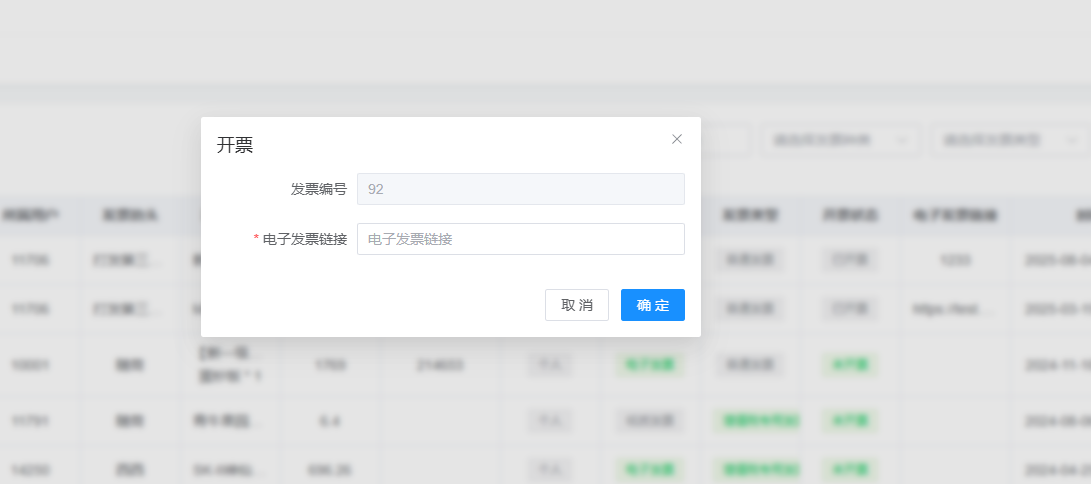
Task: Confirm the invoice with the 确定 button
Action: (652, 305)
